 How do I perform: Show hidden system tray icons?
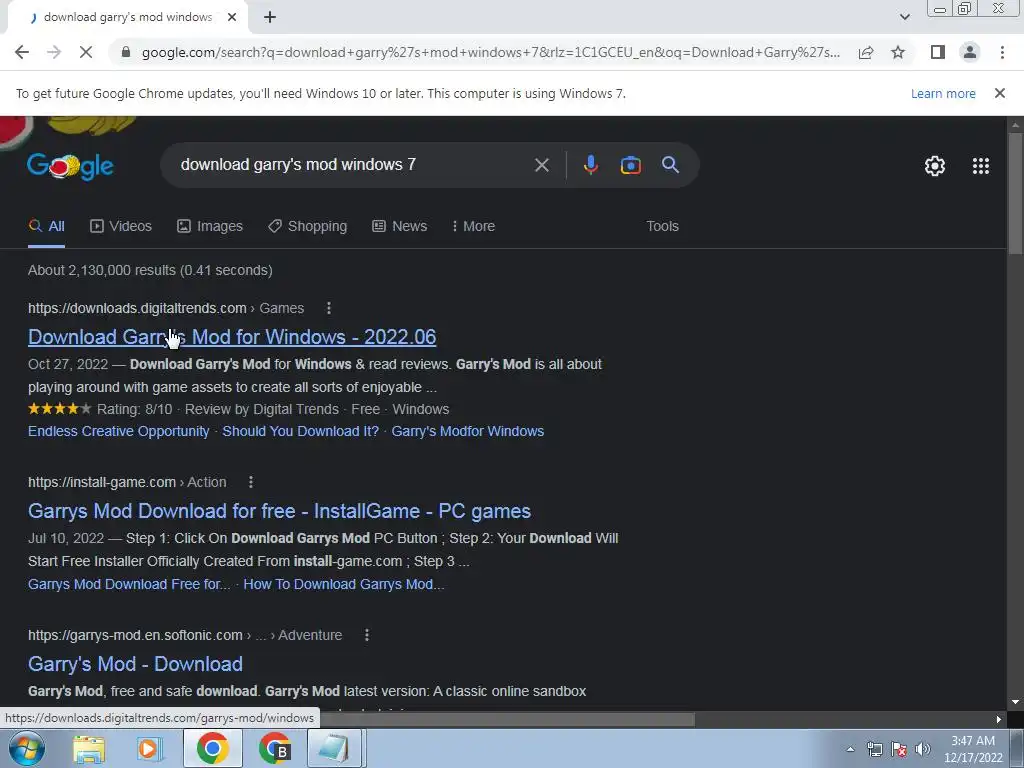850,749
